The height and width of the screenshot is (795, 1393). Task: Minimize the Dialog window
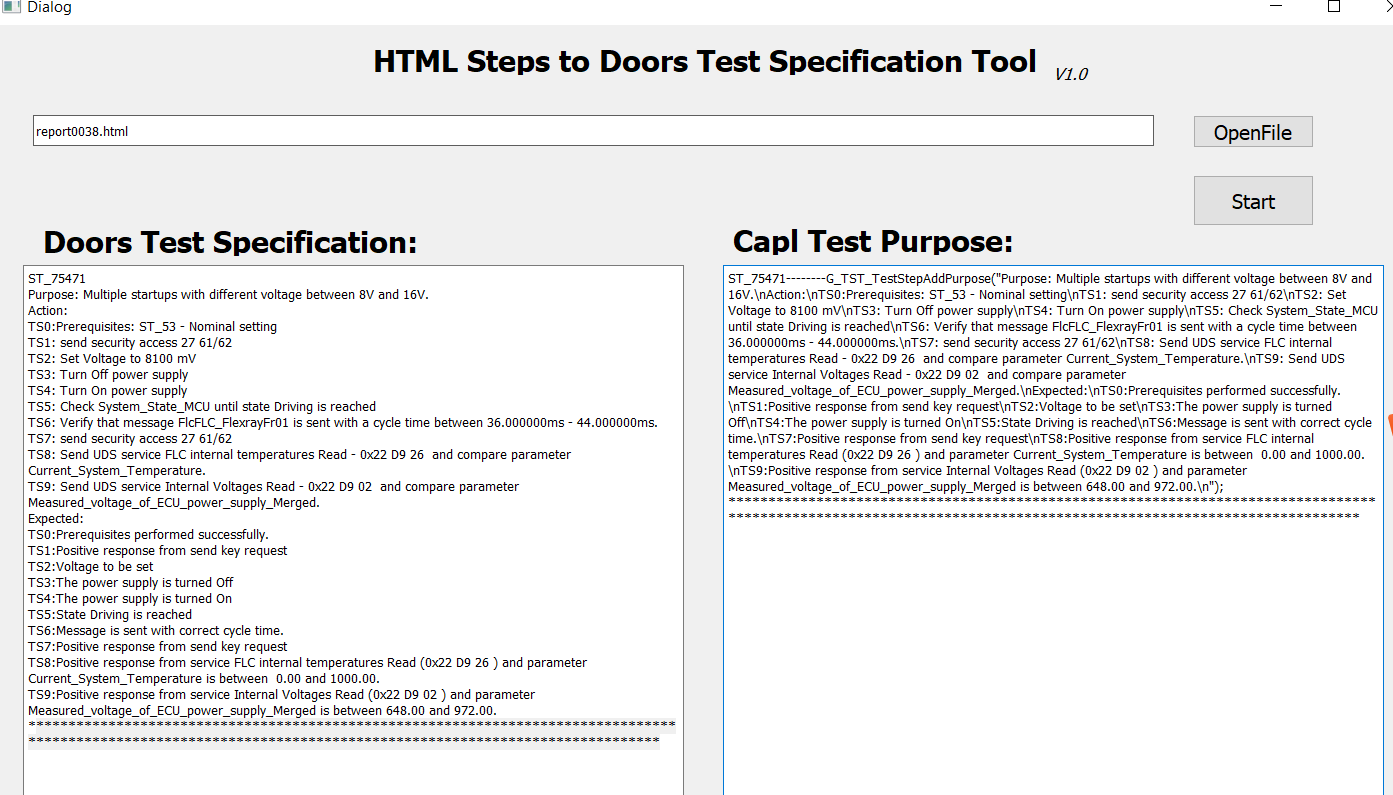1276,5
